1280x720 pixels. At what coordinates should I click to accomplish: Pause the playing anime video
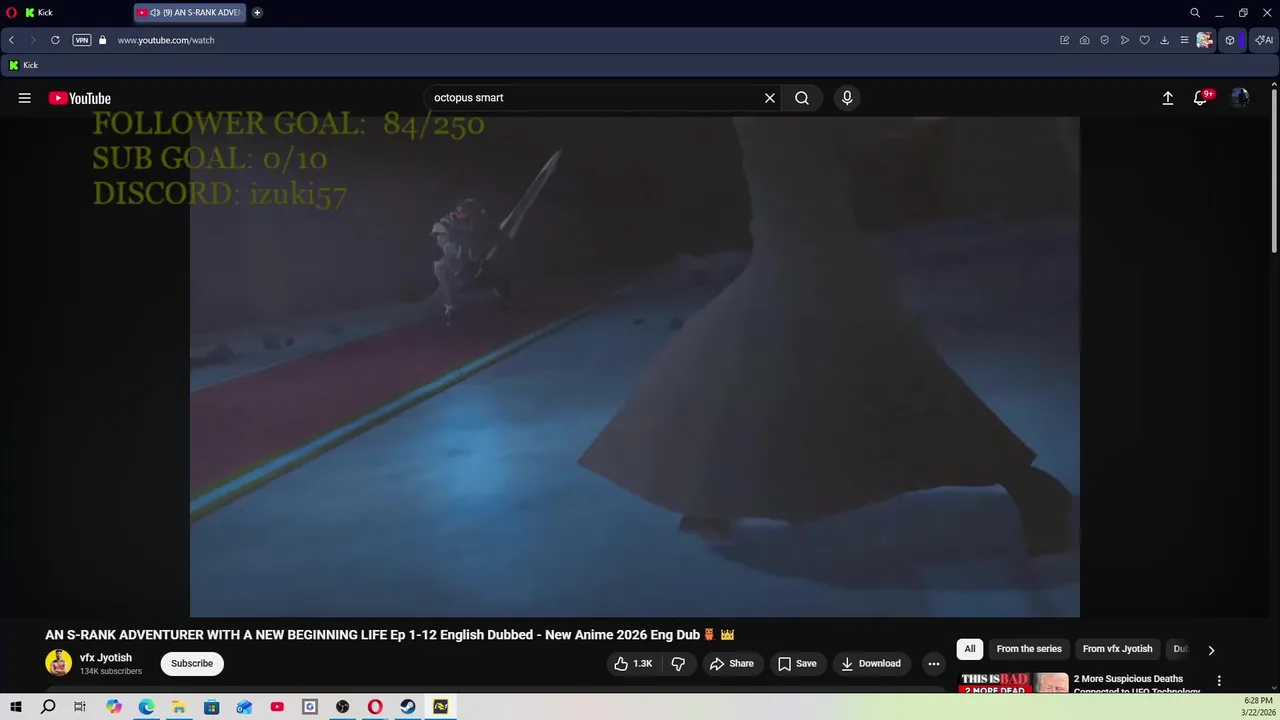(635, 367)
